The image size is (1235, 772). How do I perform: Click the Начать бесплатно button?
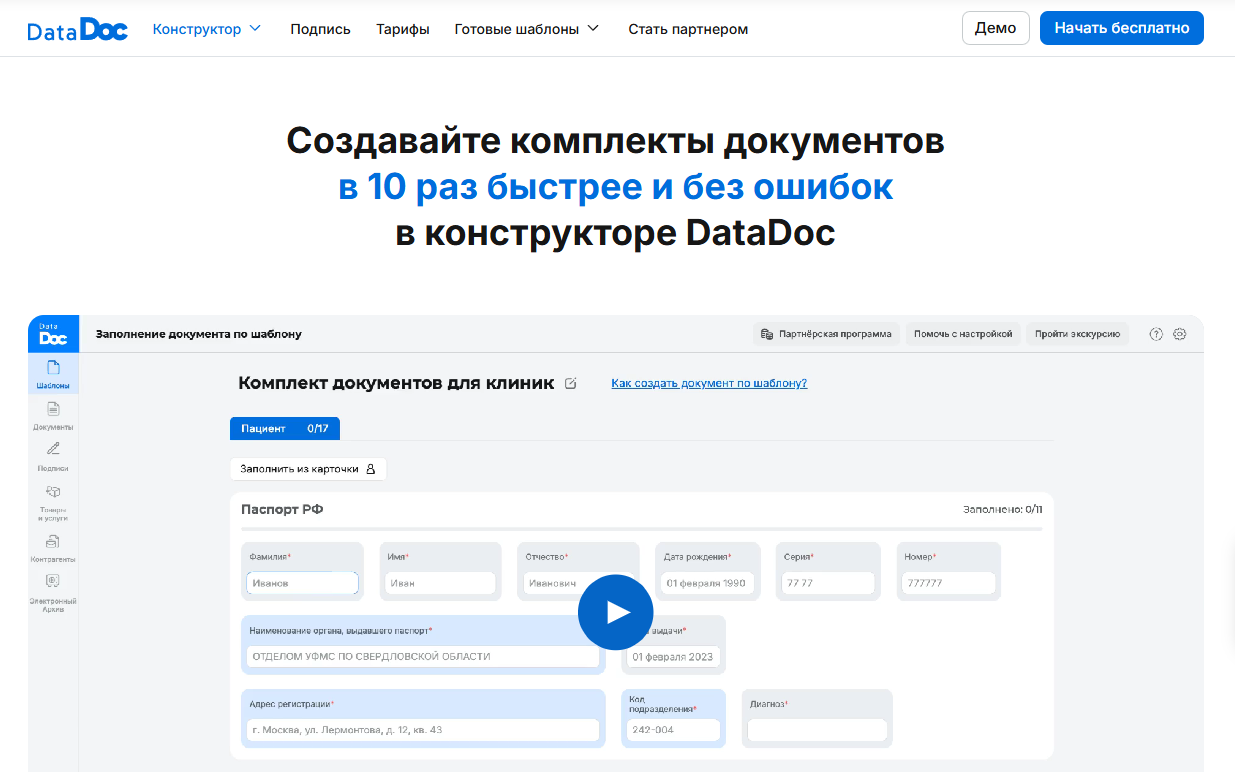click(x=1121, y=28)
